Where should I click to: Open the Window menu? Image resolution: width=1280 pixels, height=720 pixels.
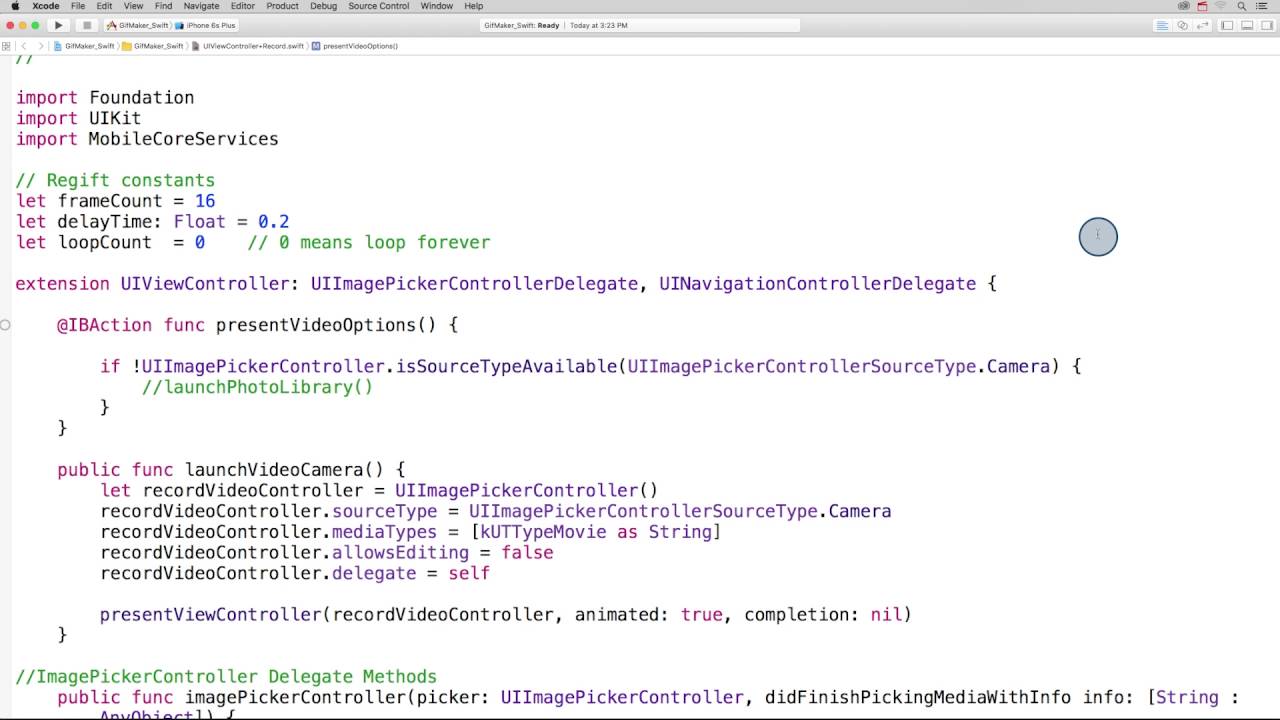[436, 6]
